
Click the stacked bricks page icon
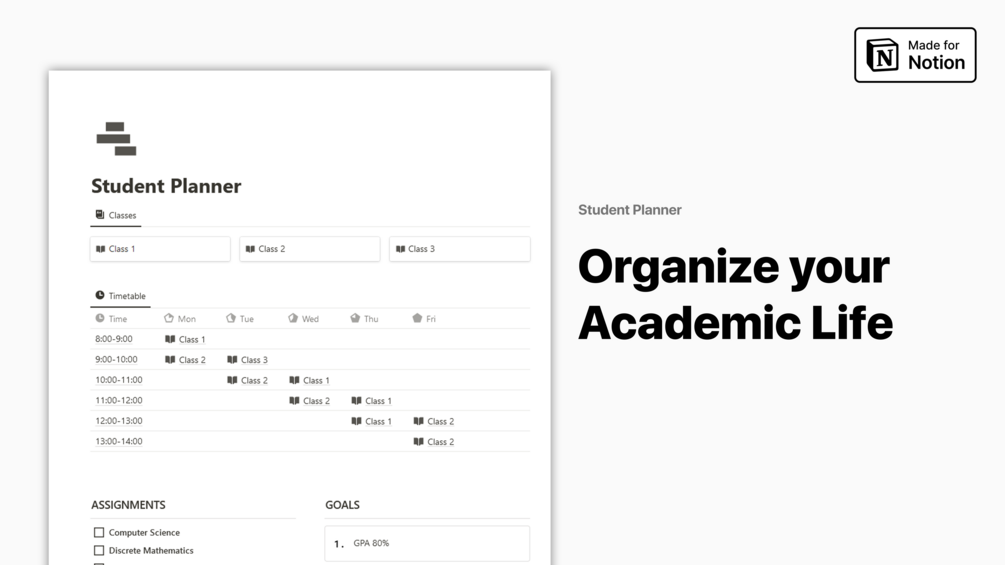[x=116, y=139]
